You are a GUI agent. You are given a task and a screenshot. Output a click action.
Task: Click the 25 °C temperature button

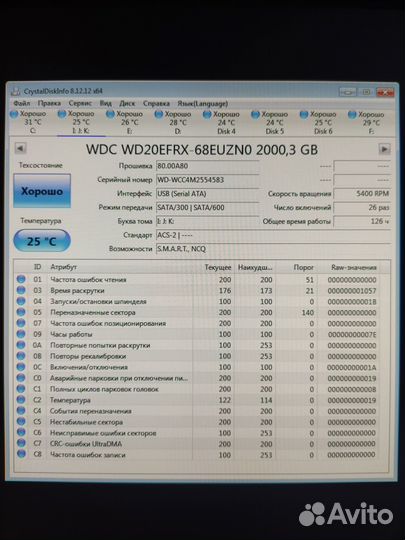pyautogui.click(x=42, y=241)
